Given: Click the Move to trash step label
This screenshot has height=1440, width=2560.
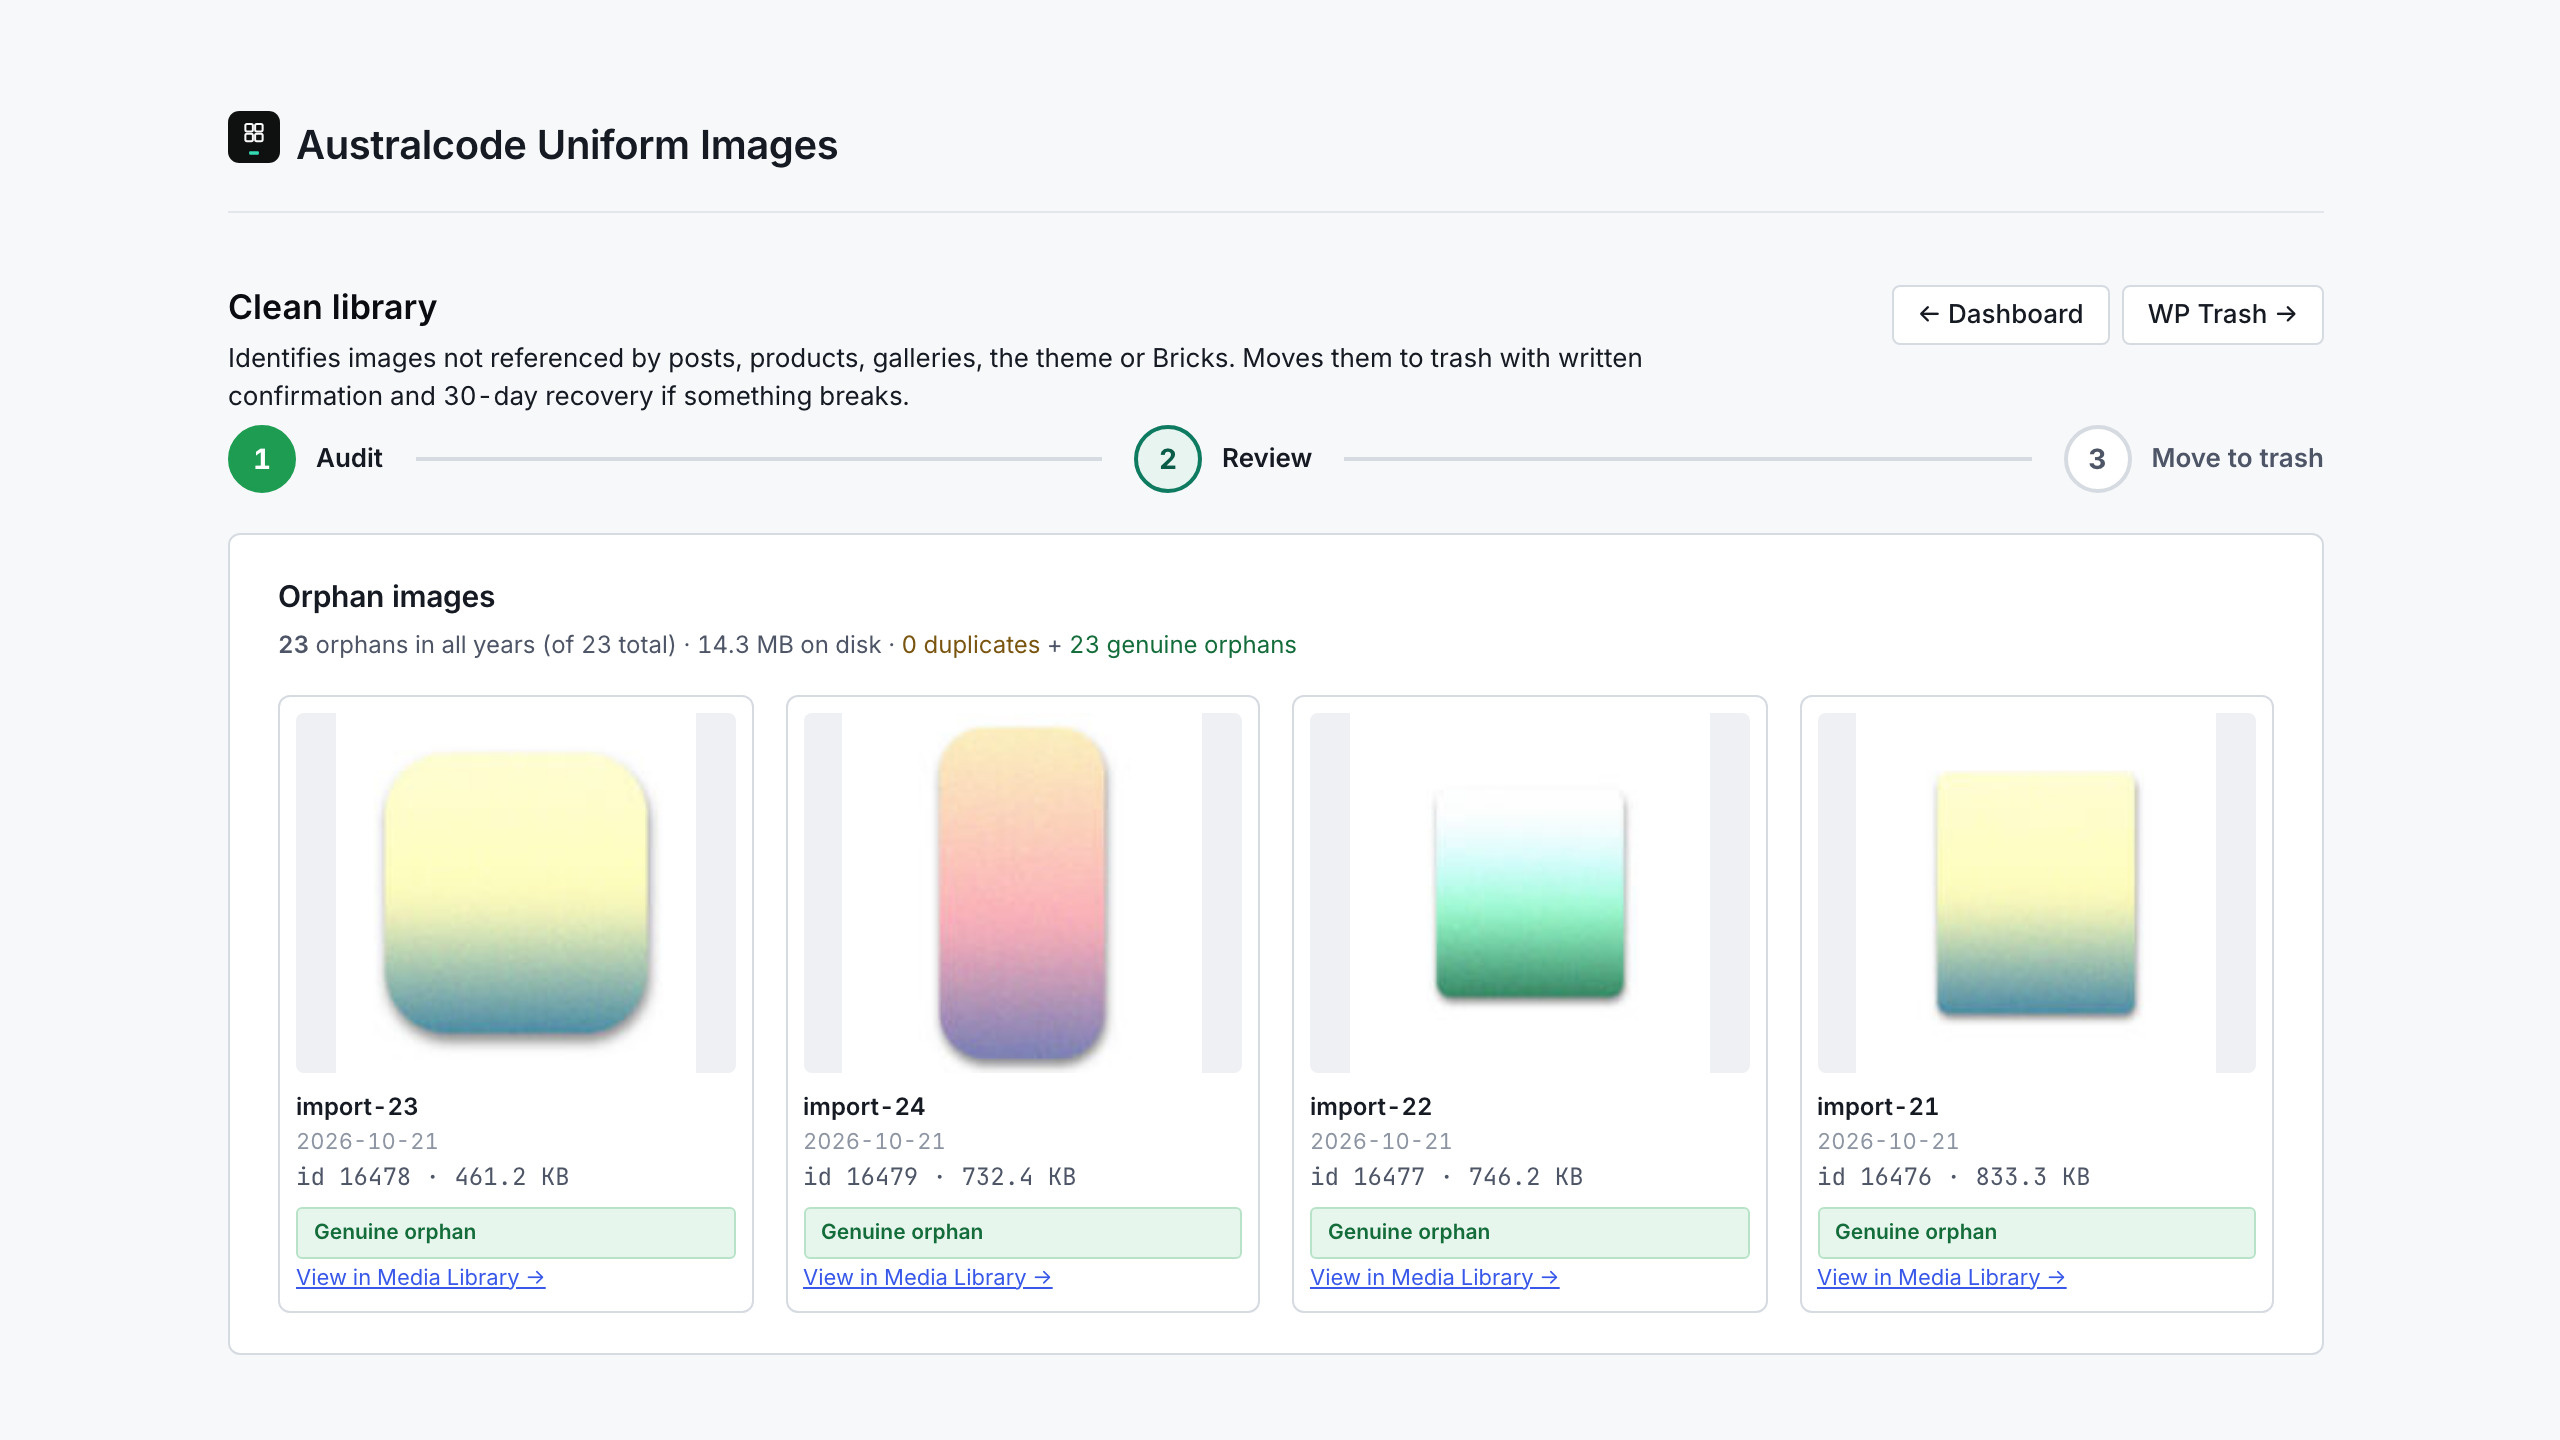Looking at the screenshot, I should point(2237,458).
